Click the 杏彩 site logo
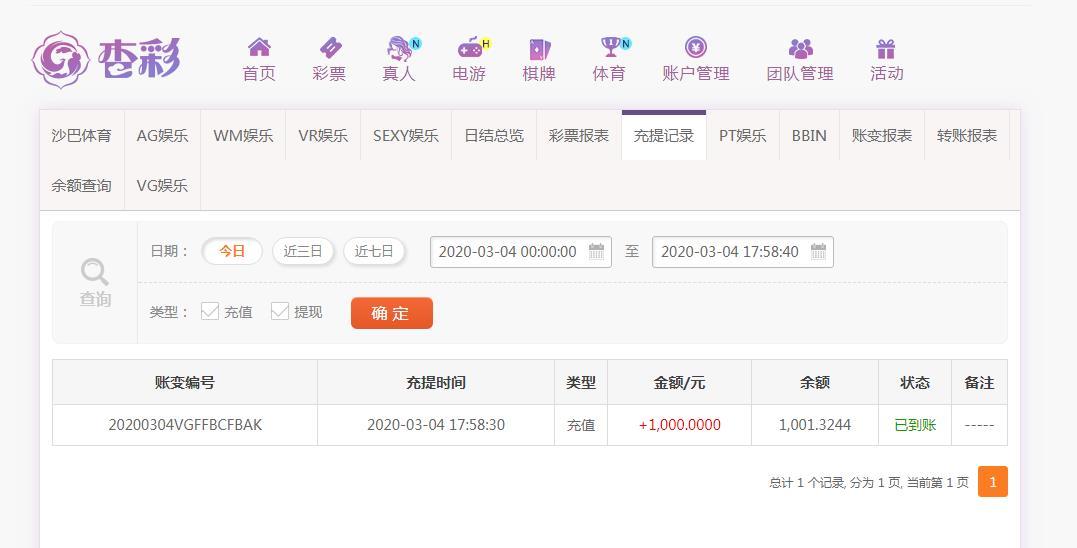 [106, 60]
